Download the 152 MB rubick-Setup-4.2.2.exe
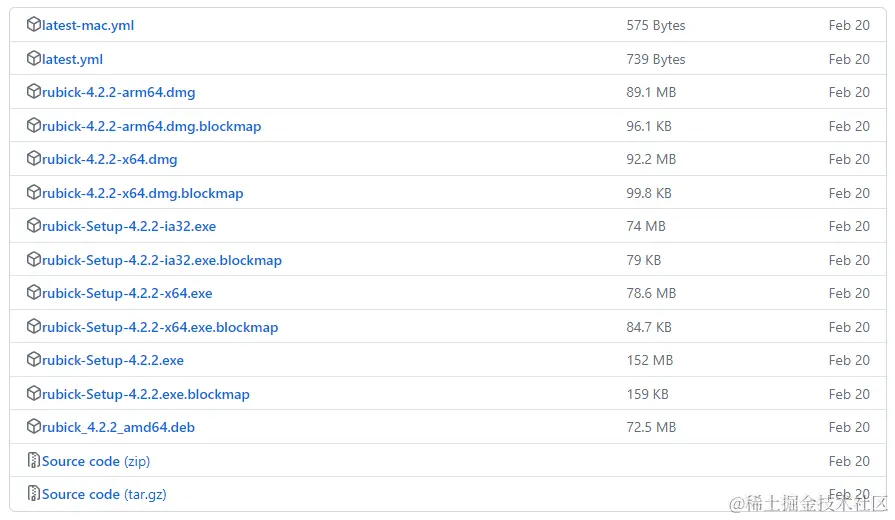Screen dimensions: 895x520 112,360
